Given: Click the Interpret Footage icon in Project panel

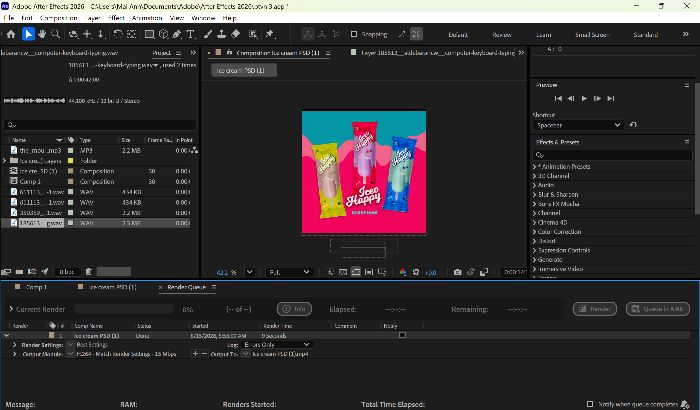Looking at the screenshot, I should click(6, 272).
